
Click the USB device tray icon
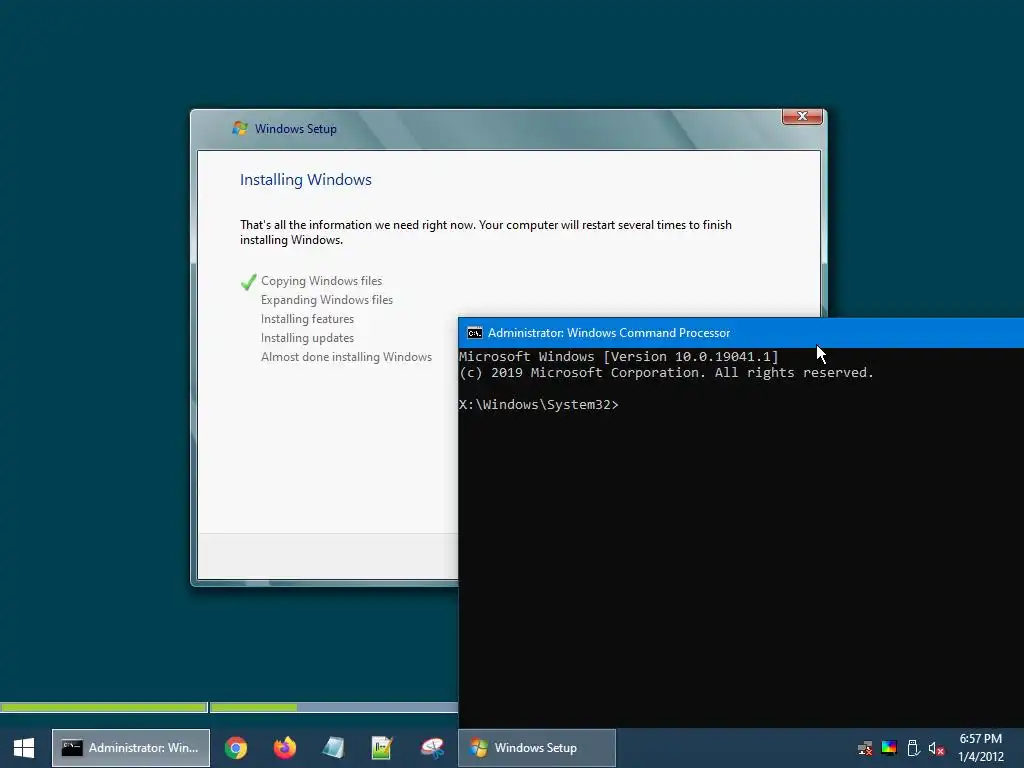click(913, 748)
